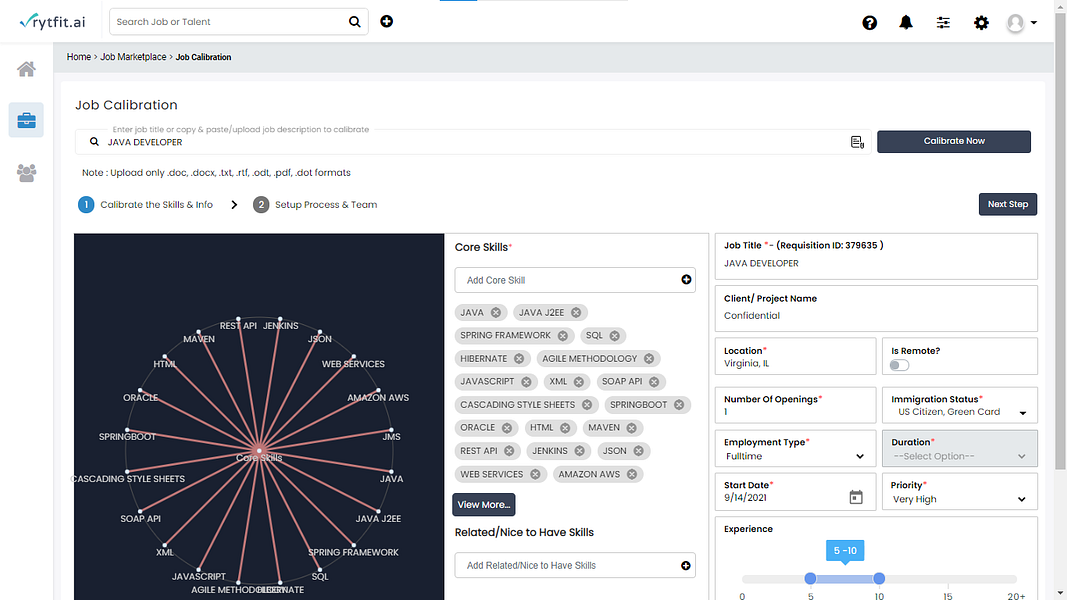
Task: Remove the SPRINGBOOT skill chip
Action: click(679, 405)
